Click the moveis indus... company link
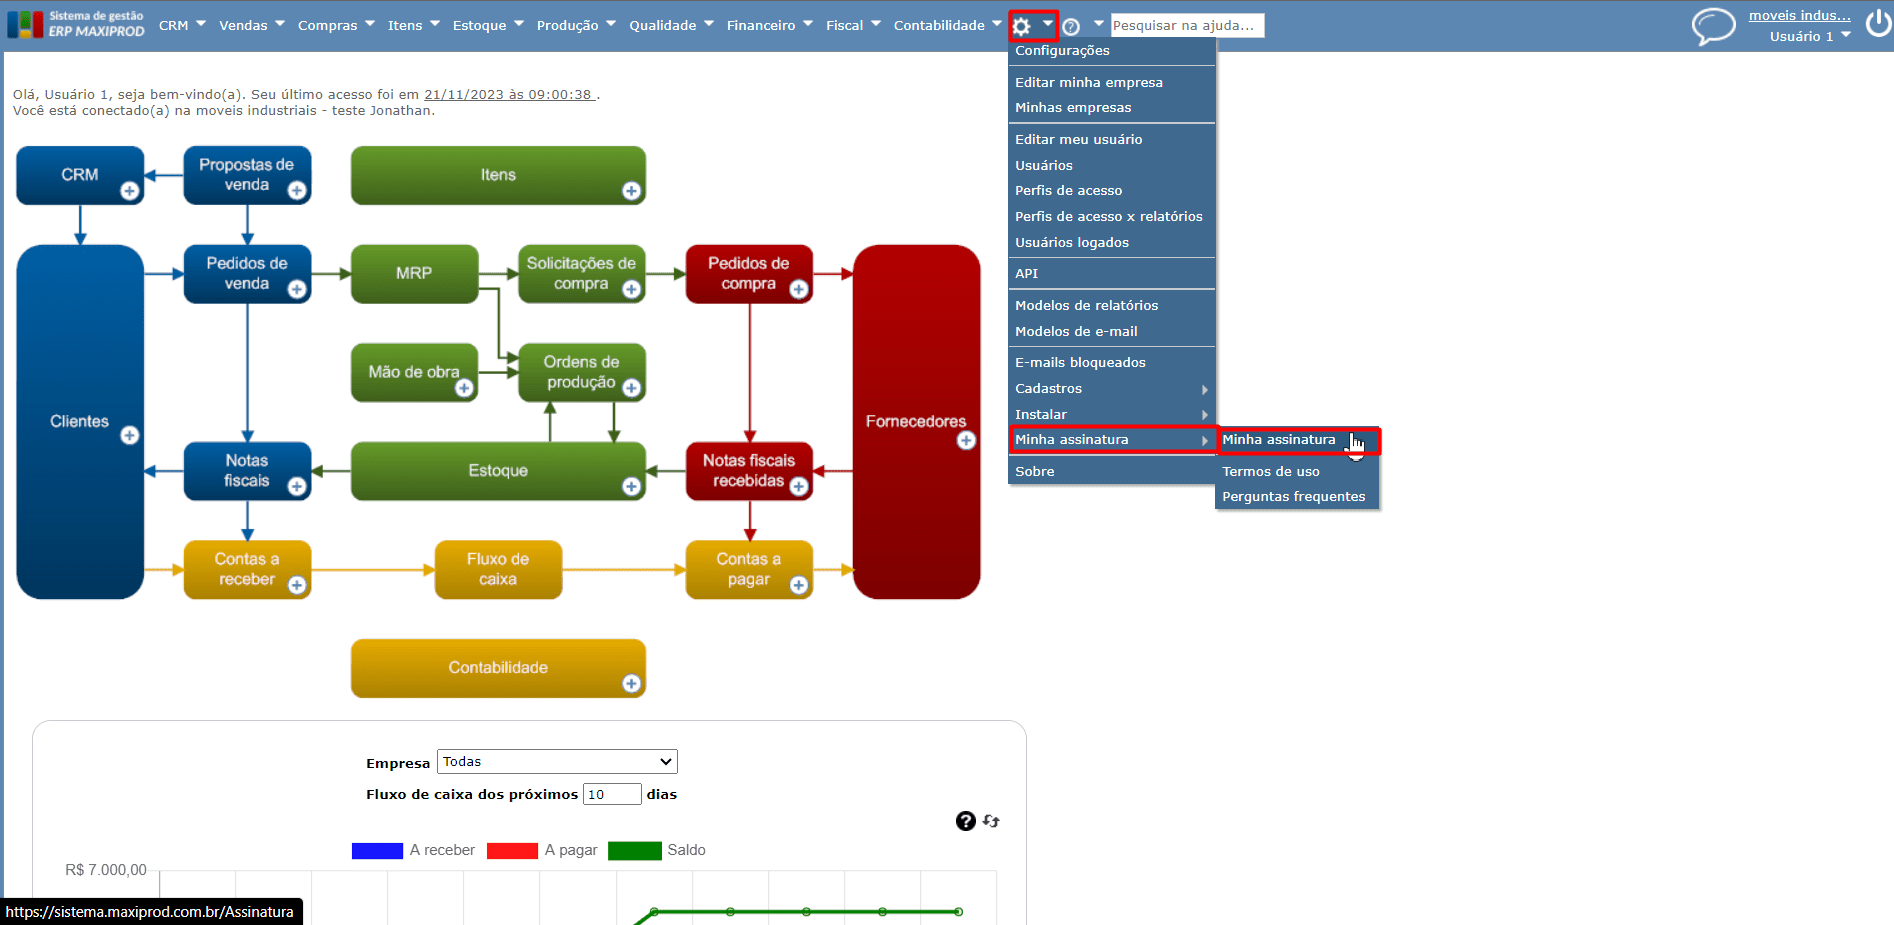The width and height of the screenshot is (1894, 925). pyautogui.click(x=1799, y=15)
